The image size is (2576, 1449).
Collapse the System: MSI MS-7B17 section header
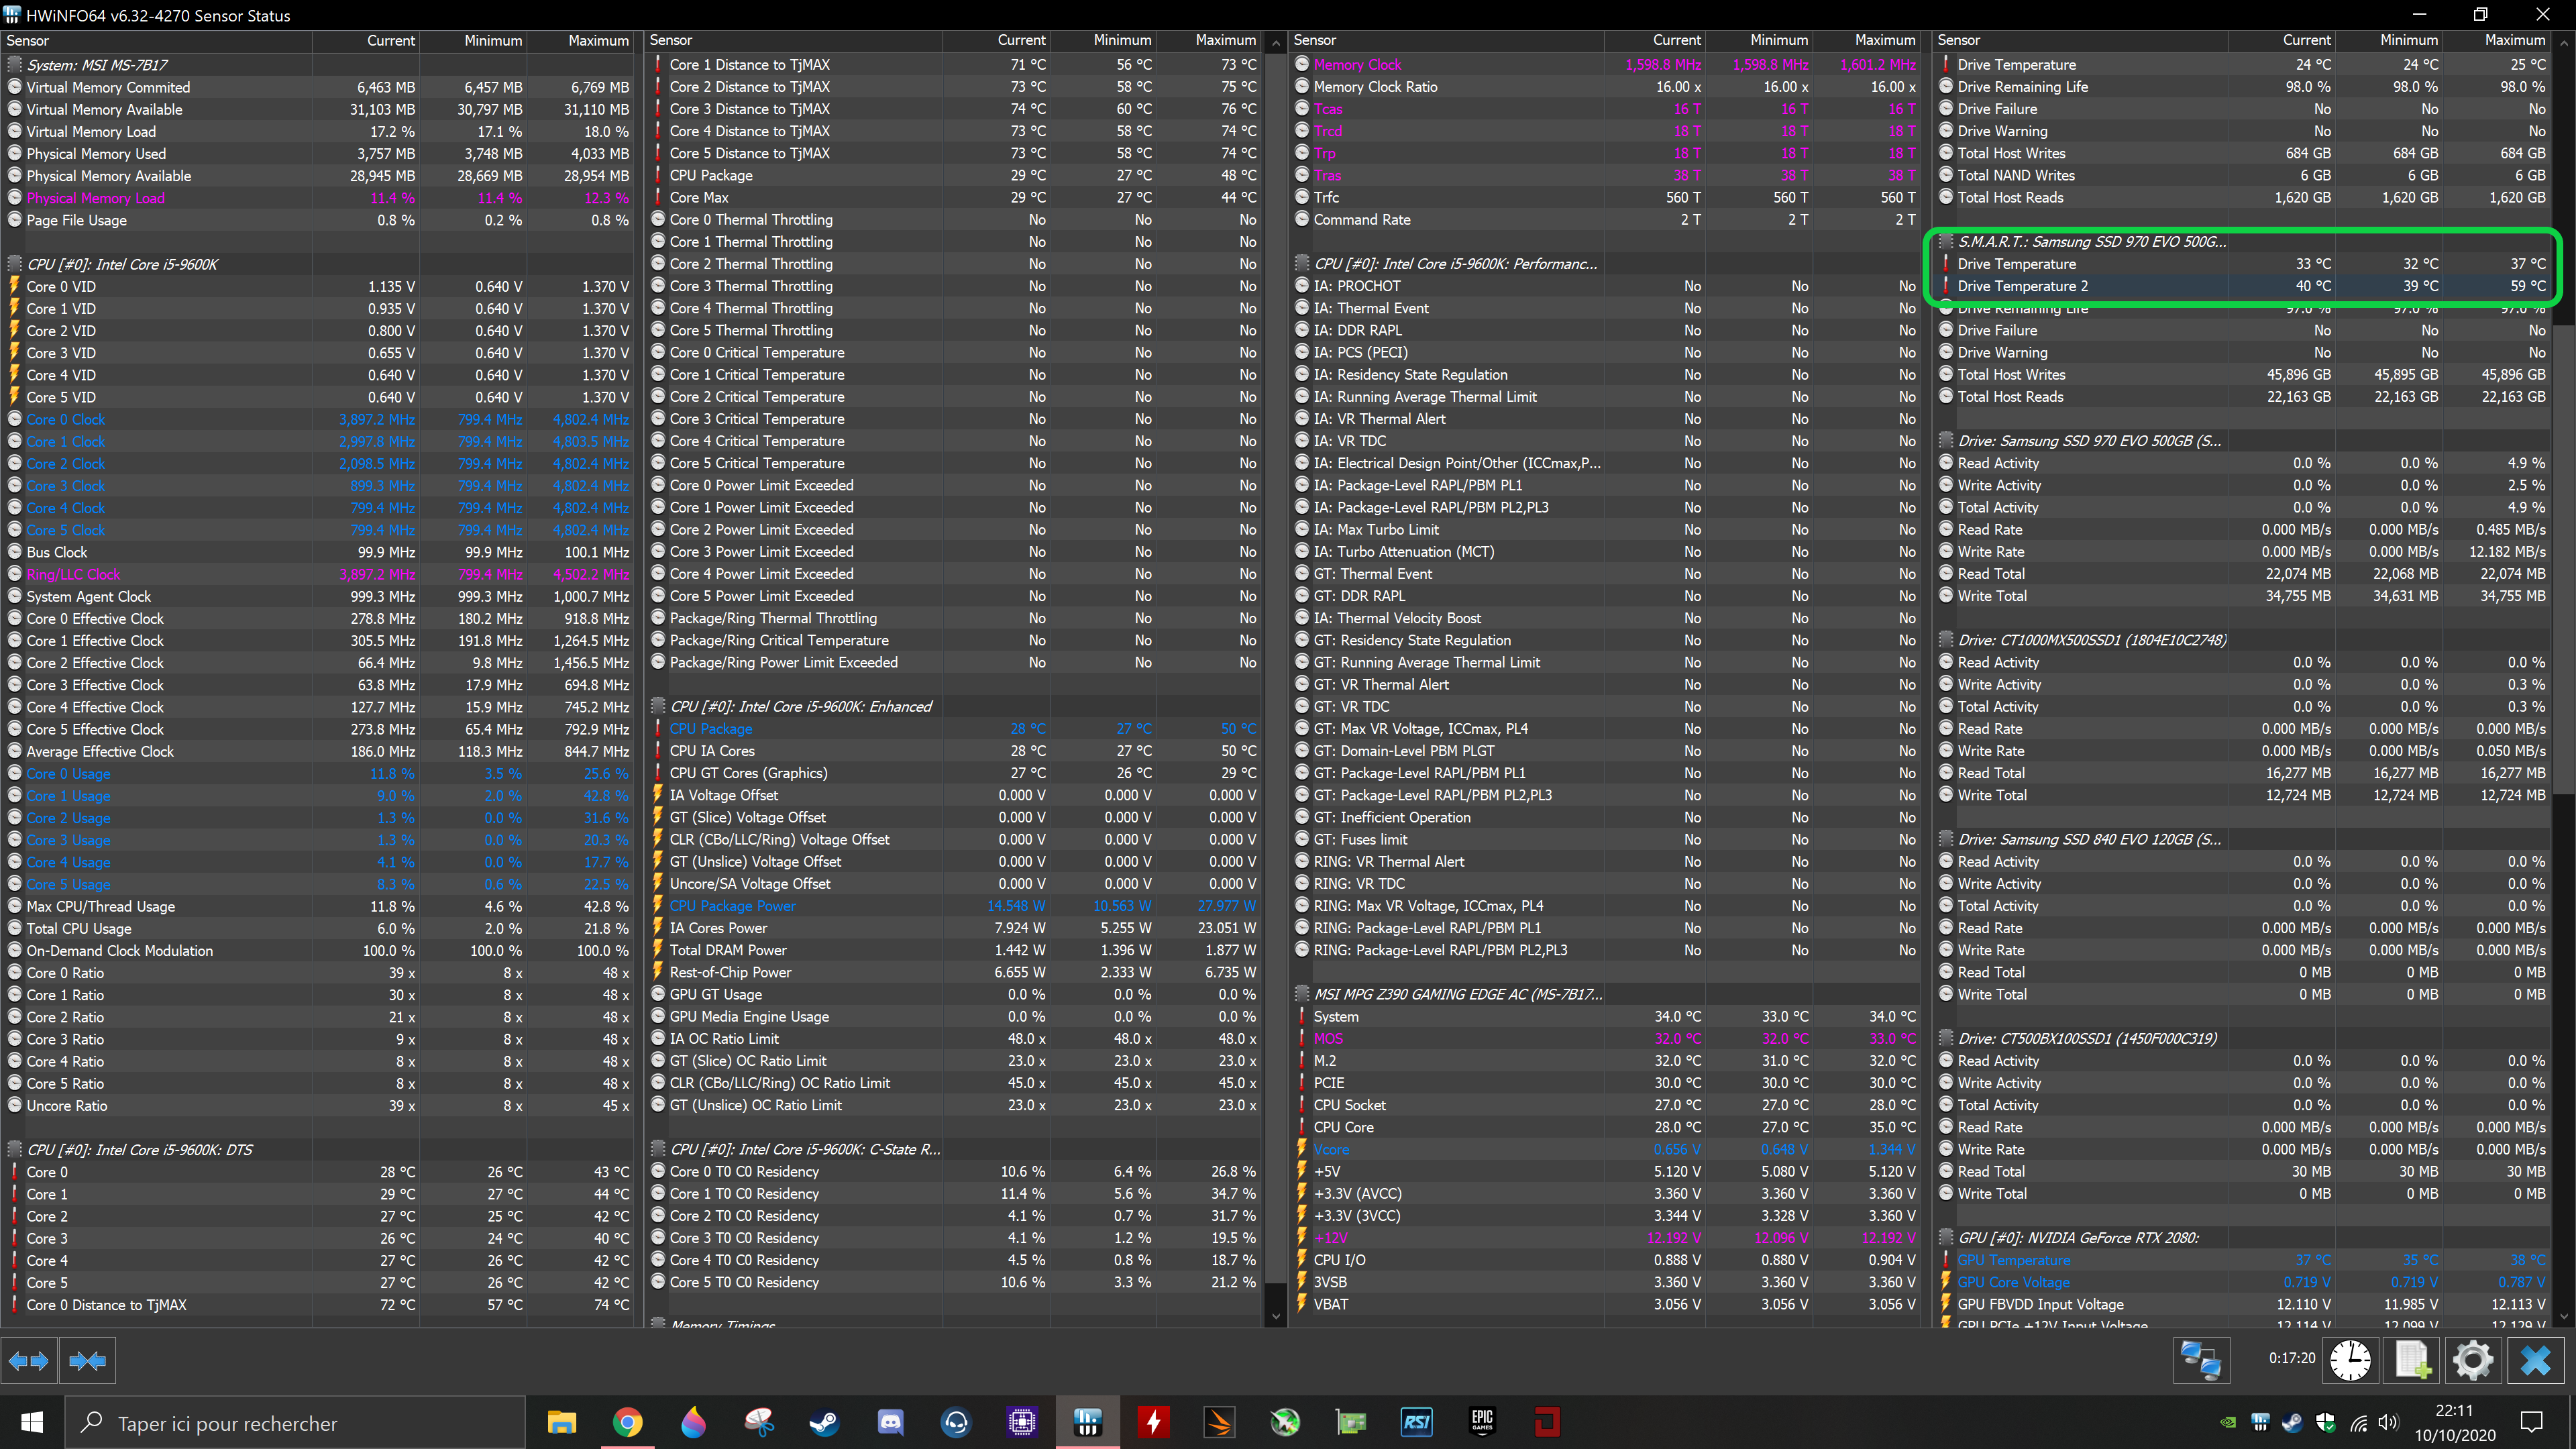[x=97, y=65]
